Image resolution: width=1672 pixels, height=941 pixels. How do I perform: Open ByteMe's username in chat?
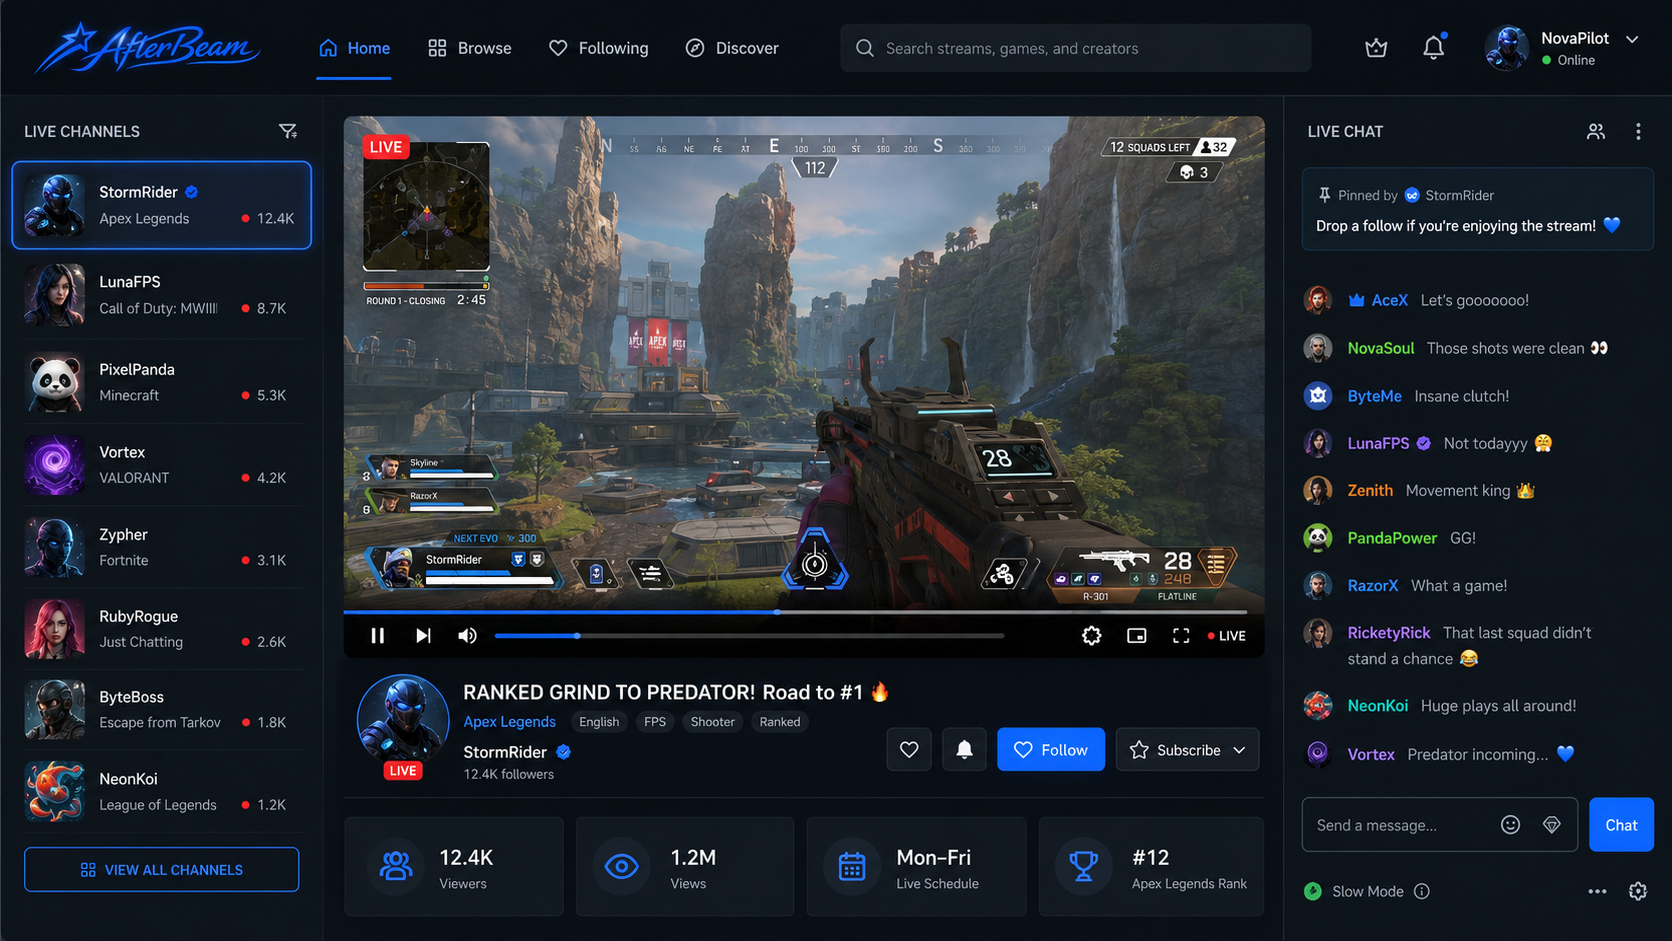1374,396
